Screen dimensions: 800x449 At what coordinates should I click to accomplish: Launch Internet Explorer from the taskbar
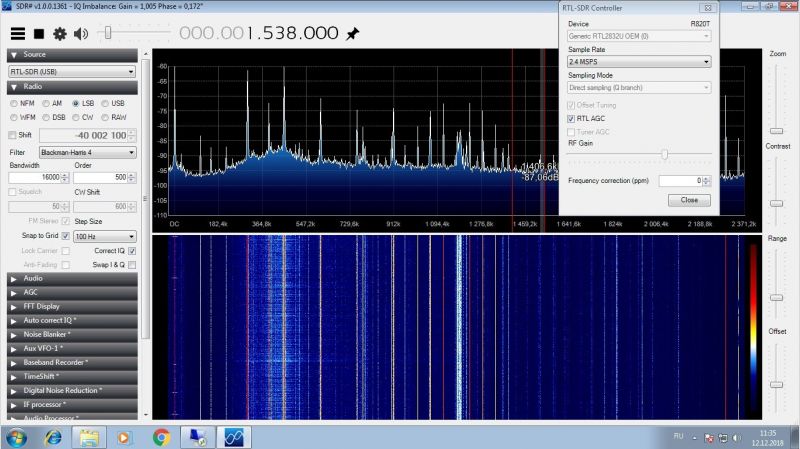coord(53,437)
